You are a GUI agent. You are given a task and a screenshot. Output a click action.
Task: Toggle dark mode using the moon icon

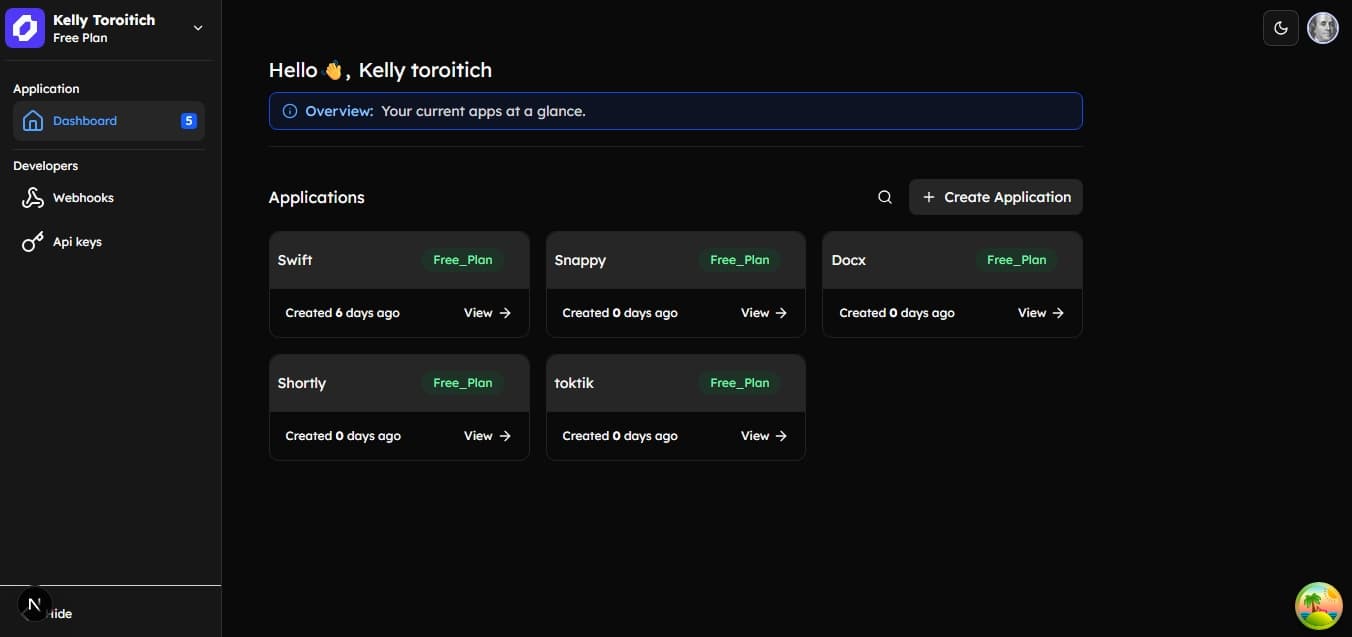tap(1280, 27)
